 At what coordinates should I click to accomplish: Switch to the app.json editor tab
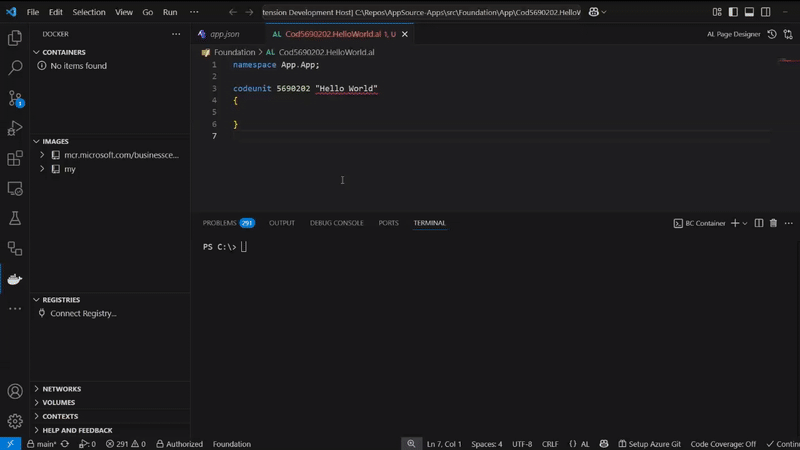pos(226,34)
